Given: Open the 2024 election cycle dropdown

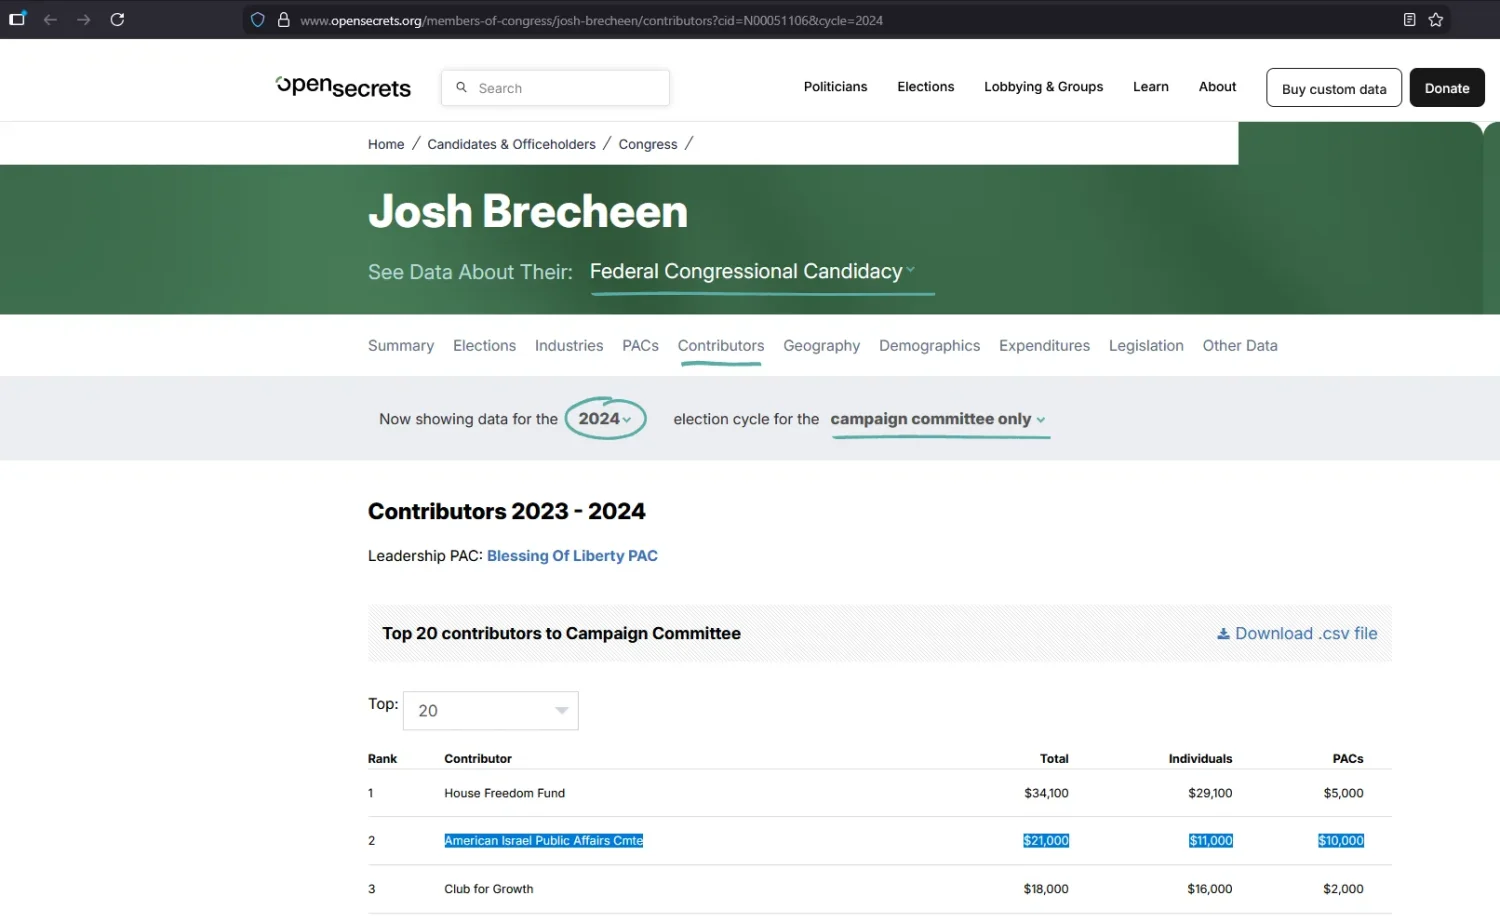Looking at the screenshot, I should [x=605, y=419].
